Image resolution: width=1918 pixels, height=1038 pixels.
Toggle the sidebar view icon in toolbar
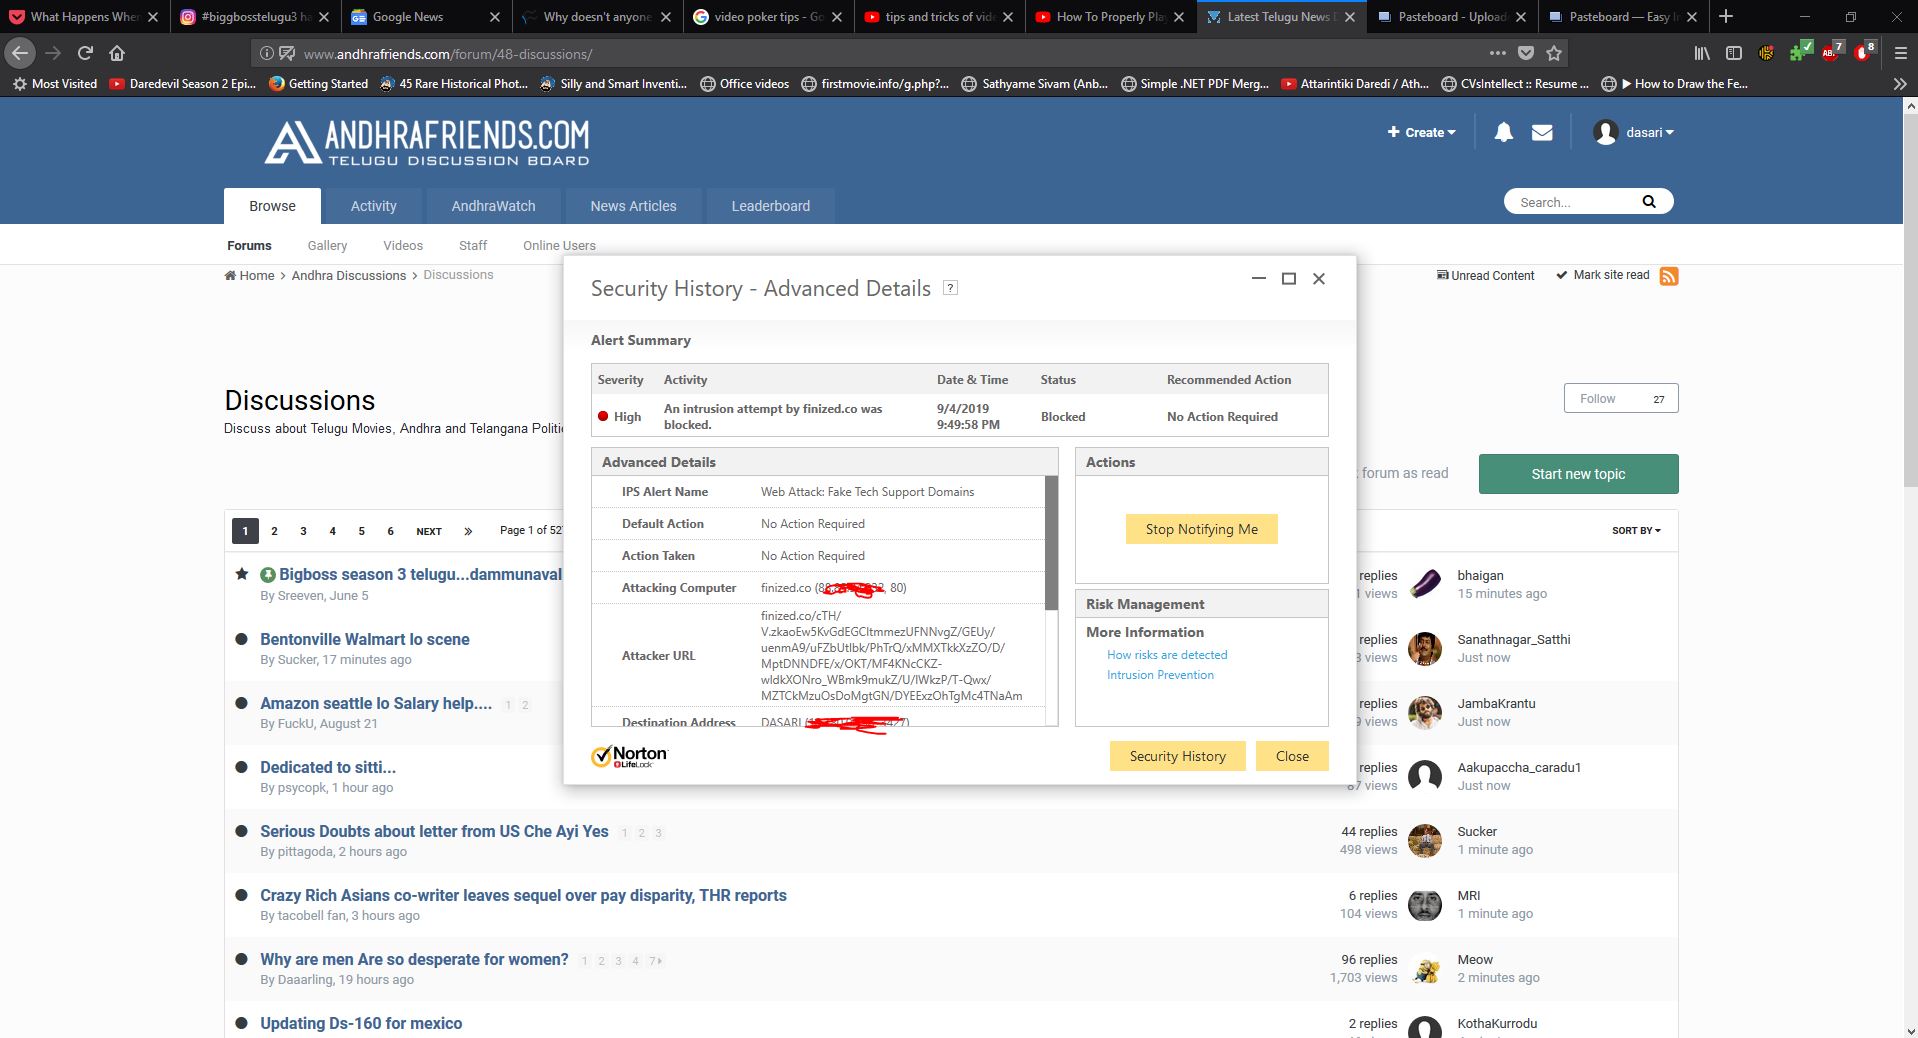1734,53
